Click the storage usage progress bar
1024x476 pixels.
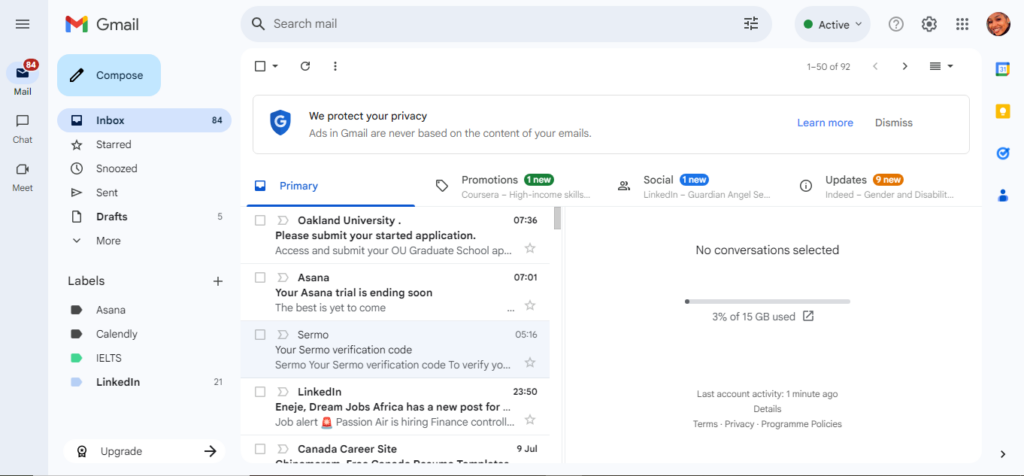click(767, 302)
